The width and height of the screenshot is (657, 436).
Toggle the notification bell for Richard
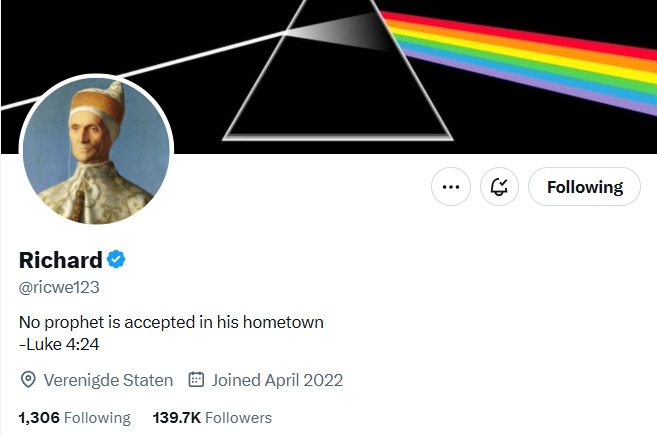(x=499, y=187)
